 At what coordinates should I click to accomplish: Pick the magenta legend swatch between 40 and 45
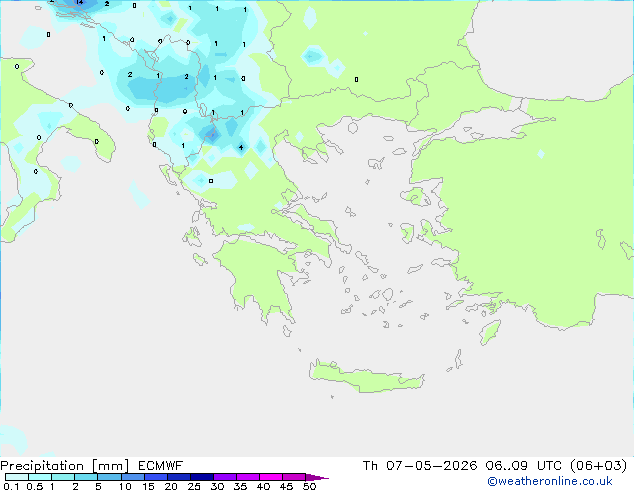click(x=271, y=477)
